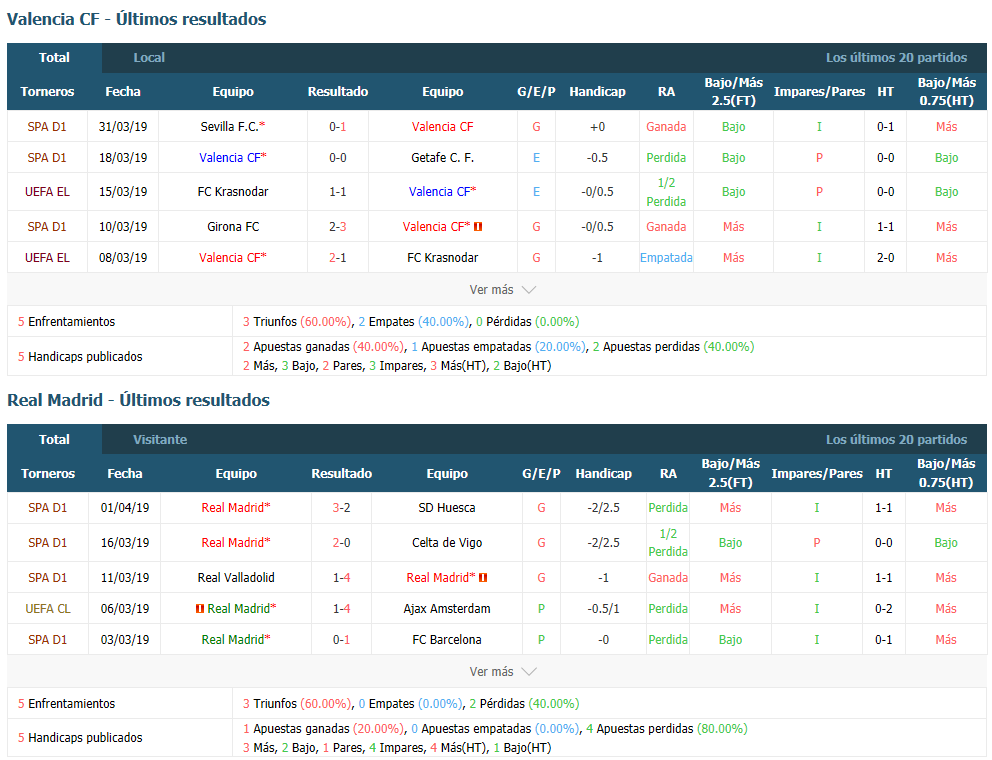This screenshot has width=992, height=760.
Task: Click the Torneros header in Valencia table
Action: [47, 92]
